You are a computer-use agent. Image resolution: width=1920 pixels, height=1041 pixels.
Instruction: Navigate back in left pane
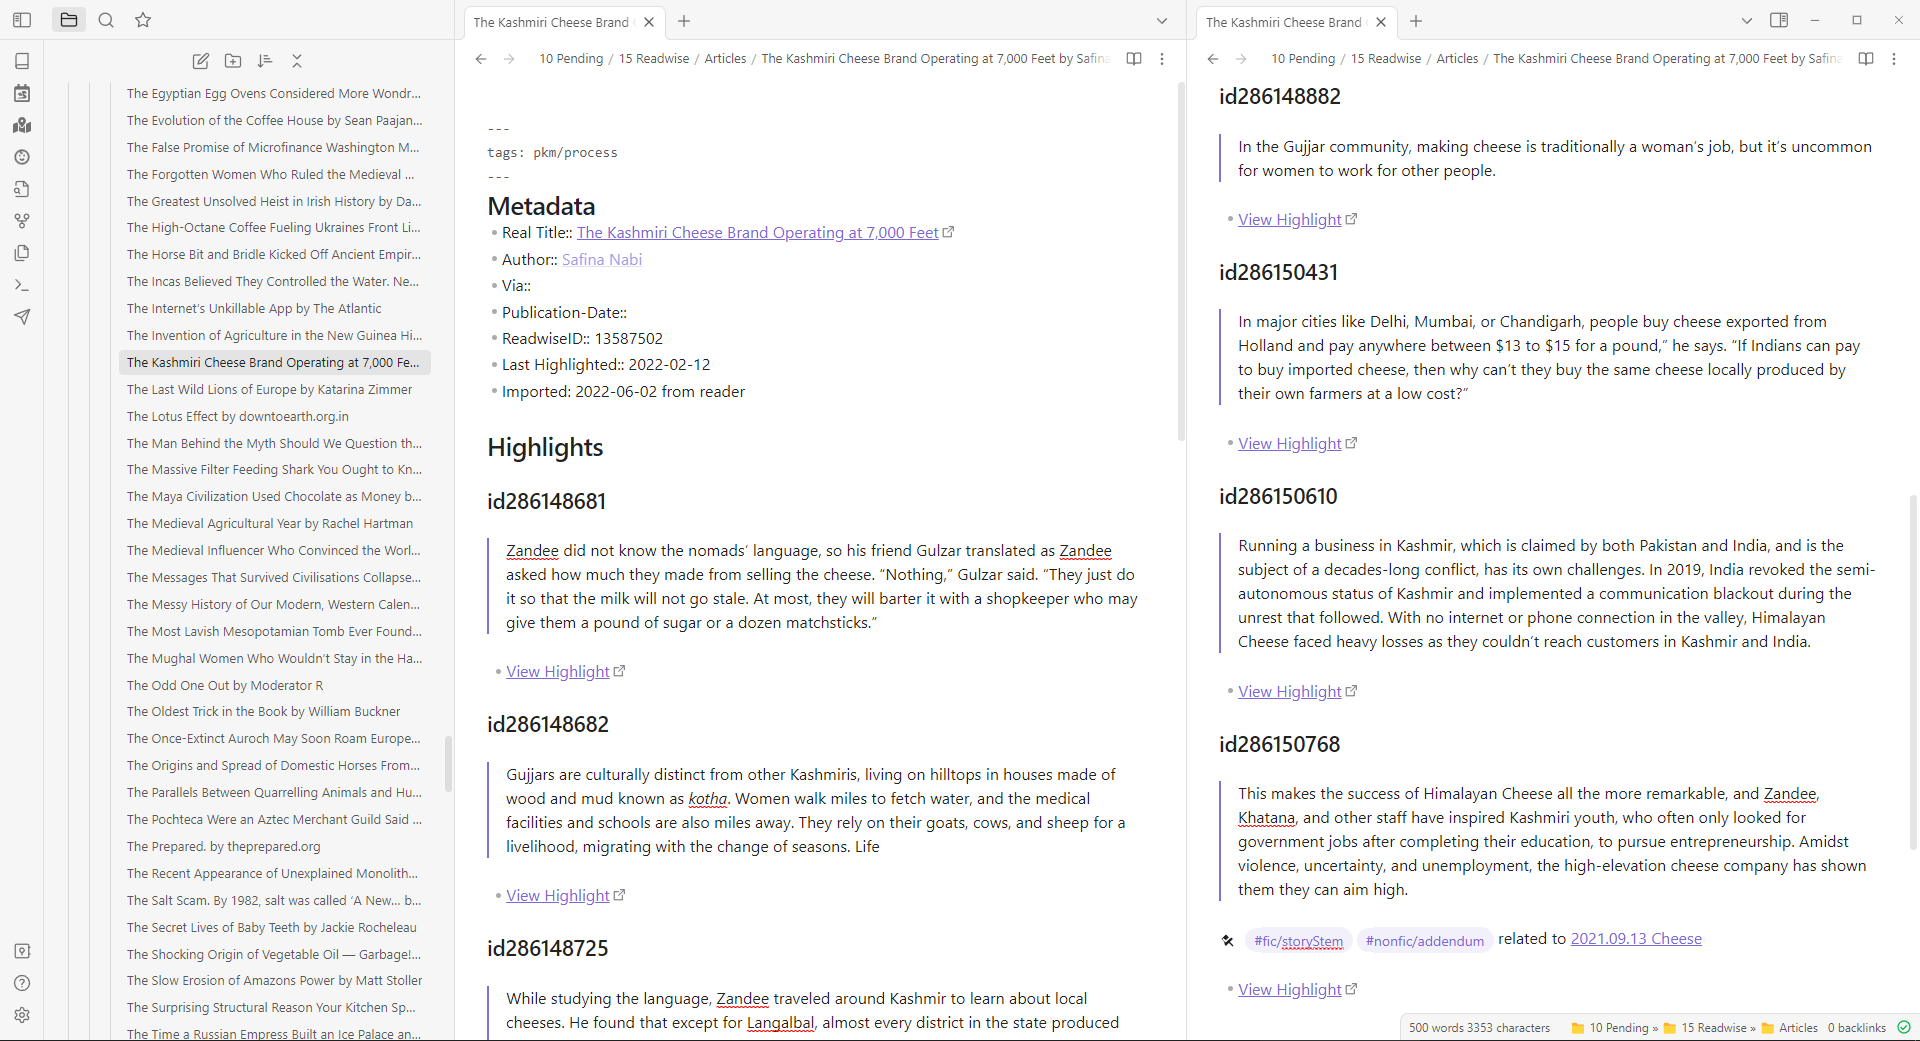481,59
